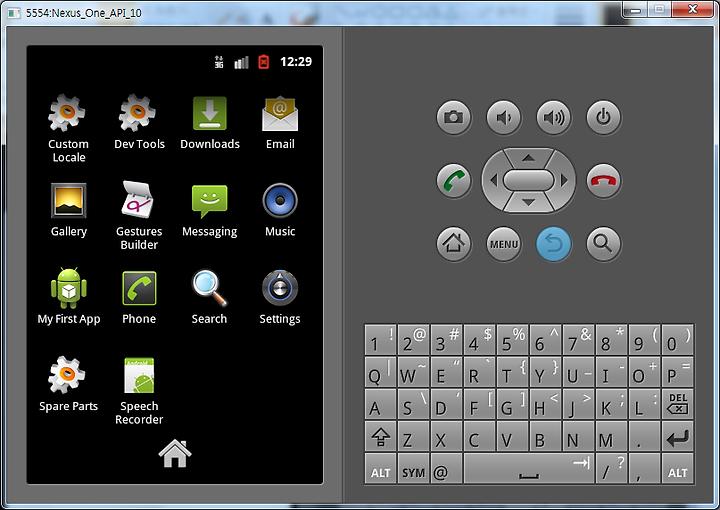Launch Gestures Builder app
The image size is (720, 510).
tap(139, 215)
